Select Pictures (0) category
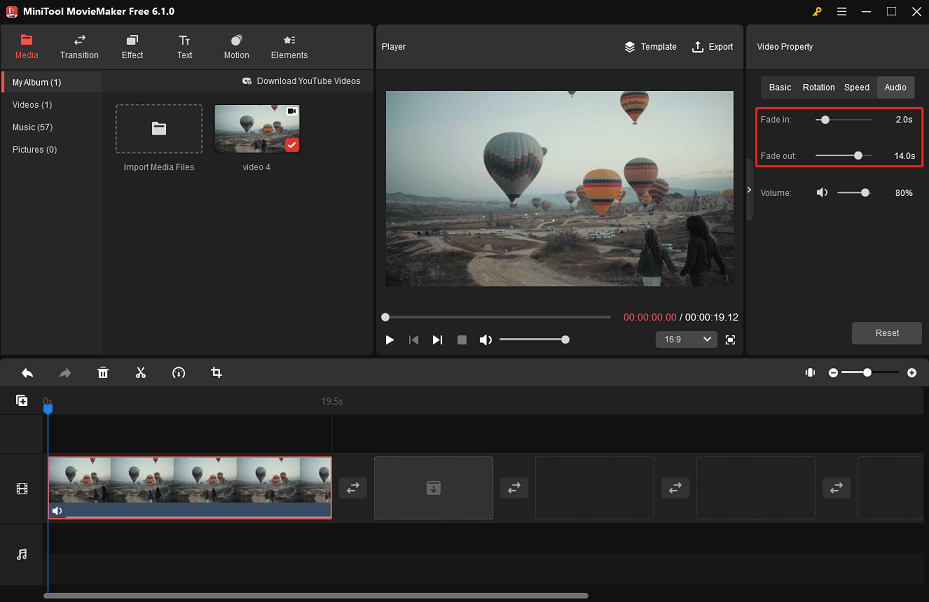 click(34, 150)
